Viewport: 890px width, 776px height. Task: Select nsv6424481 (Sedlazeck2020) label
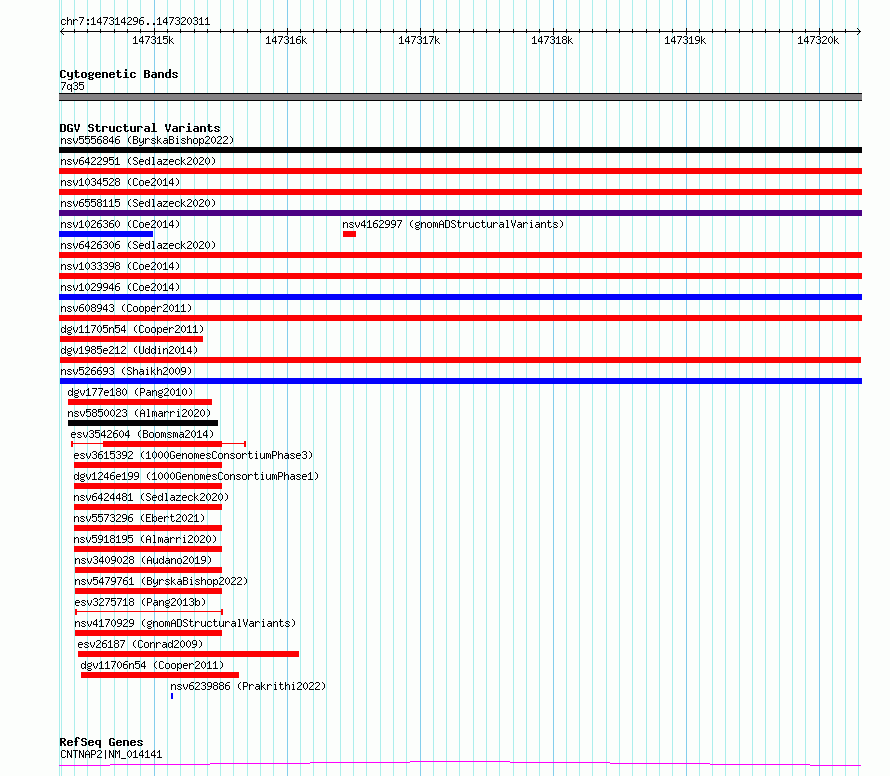coord(151,497)
